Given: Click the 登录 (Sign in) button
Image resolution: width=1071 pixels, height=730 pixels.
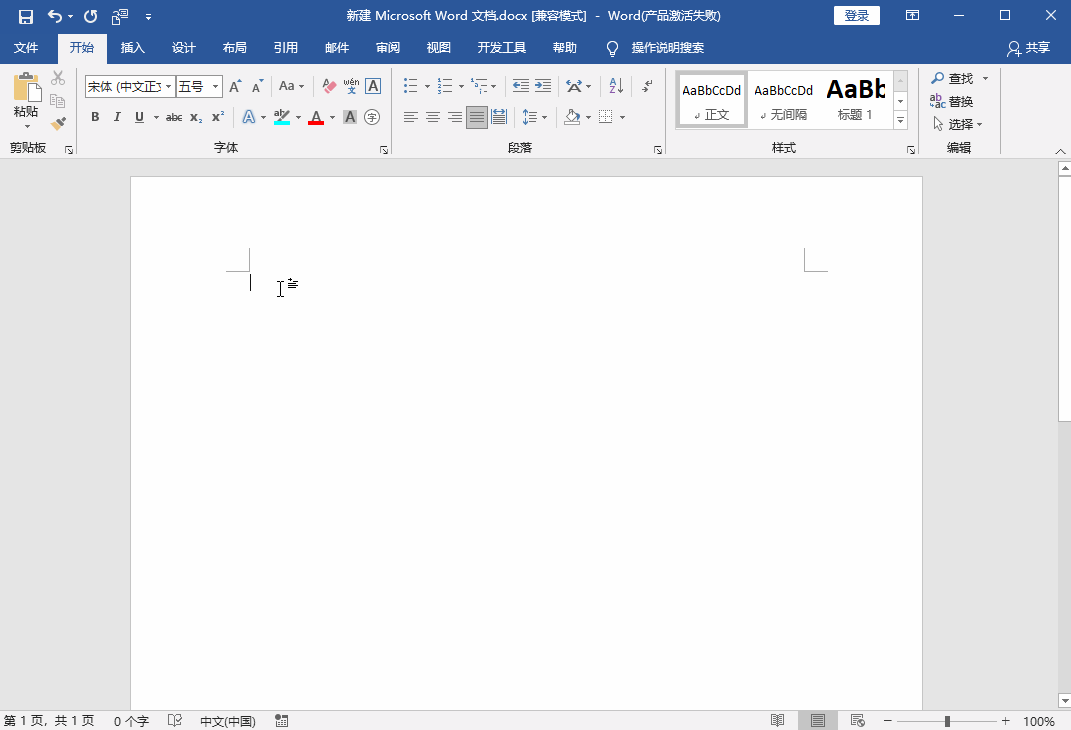Looking at the screenshot, I should pyautogui.click(x=857, y=16).
